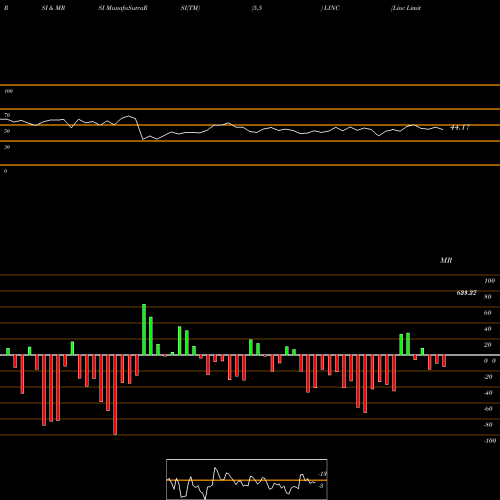Click the MR axis label 60
The width and height of the screenshot is (500, 500).
[x=488, y=313]
